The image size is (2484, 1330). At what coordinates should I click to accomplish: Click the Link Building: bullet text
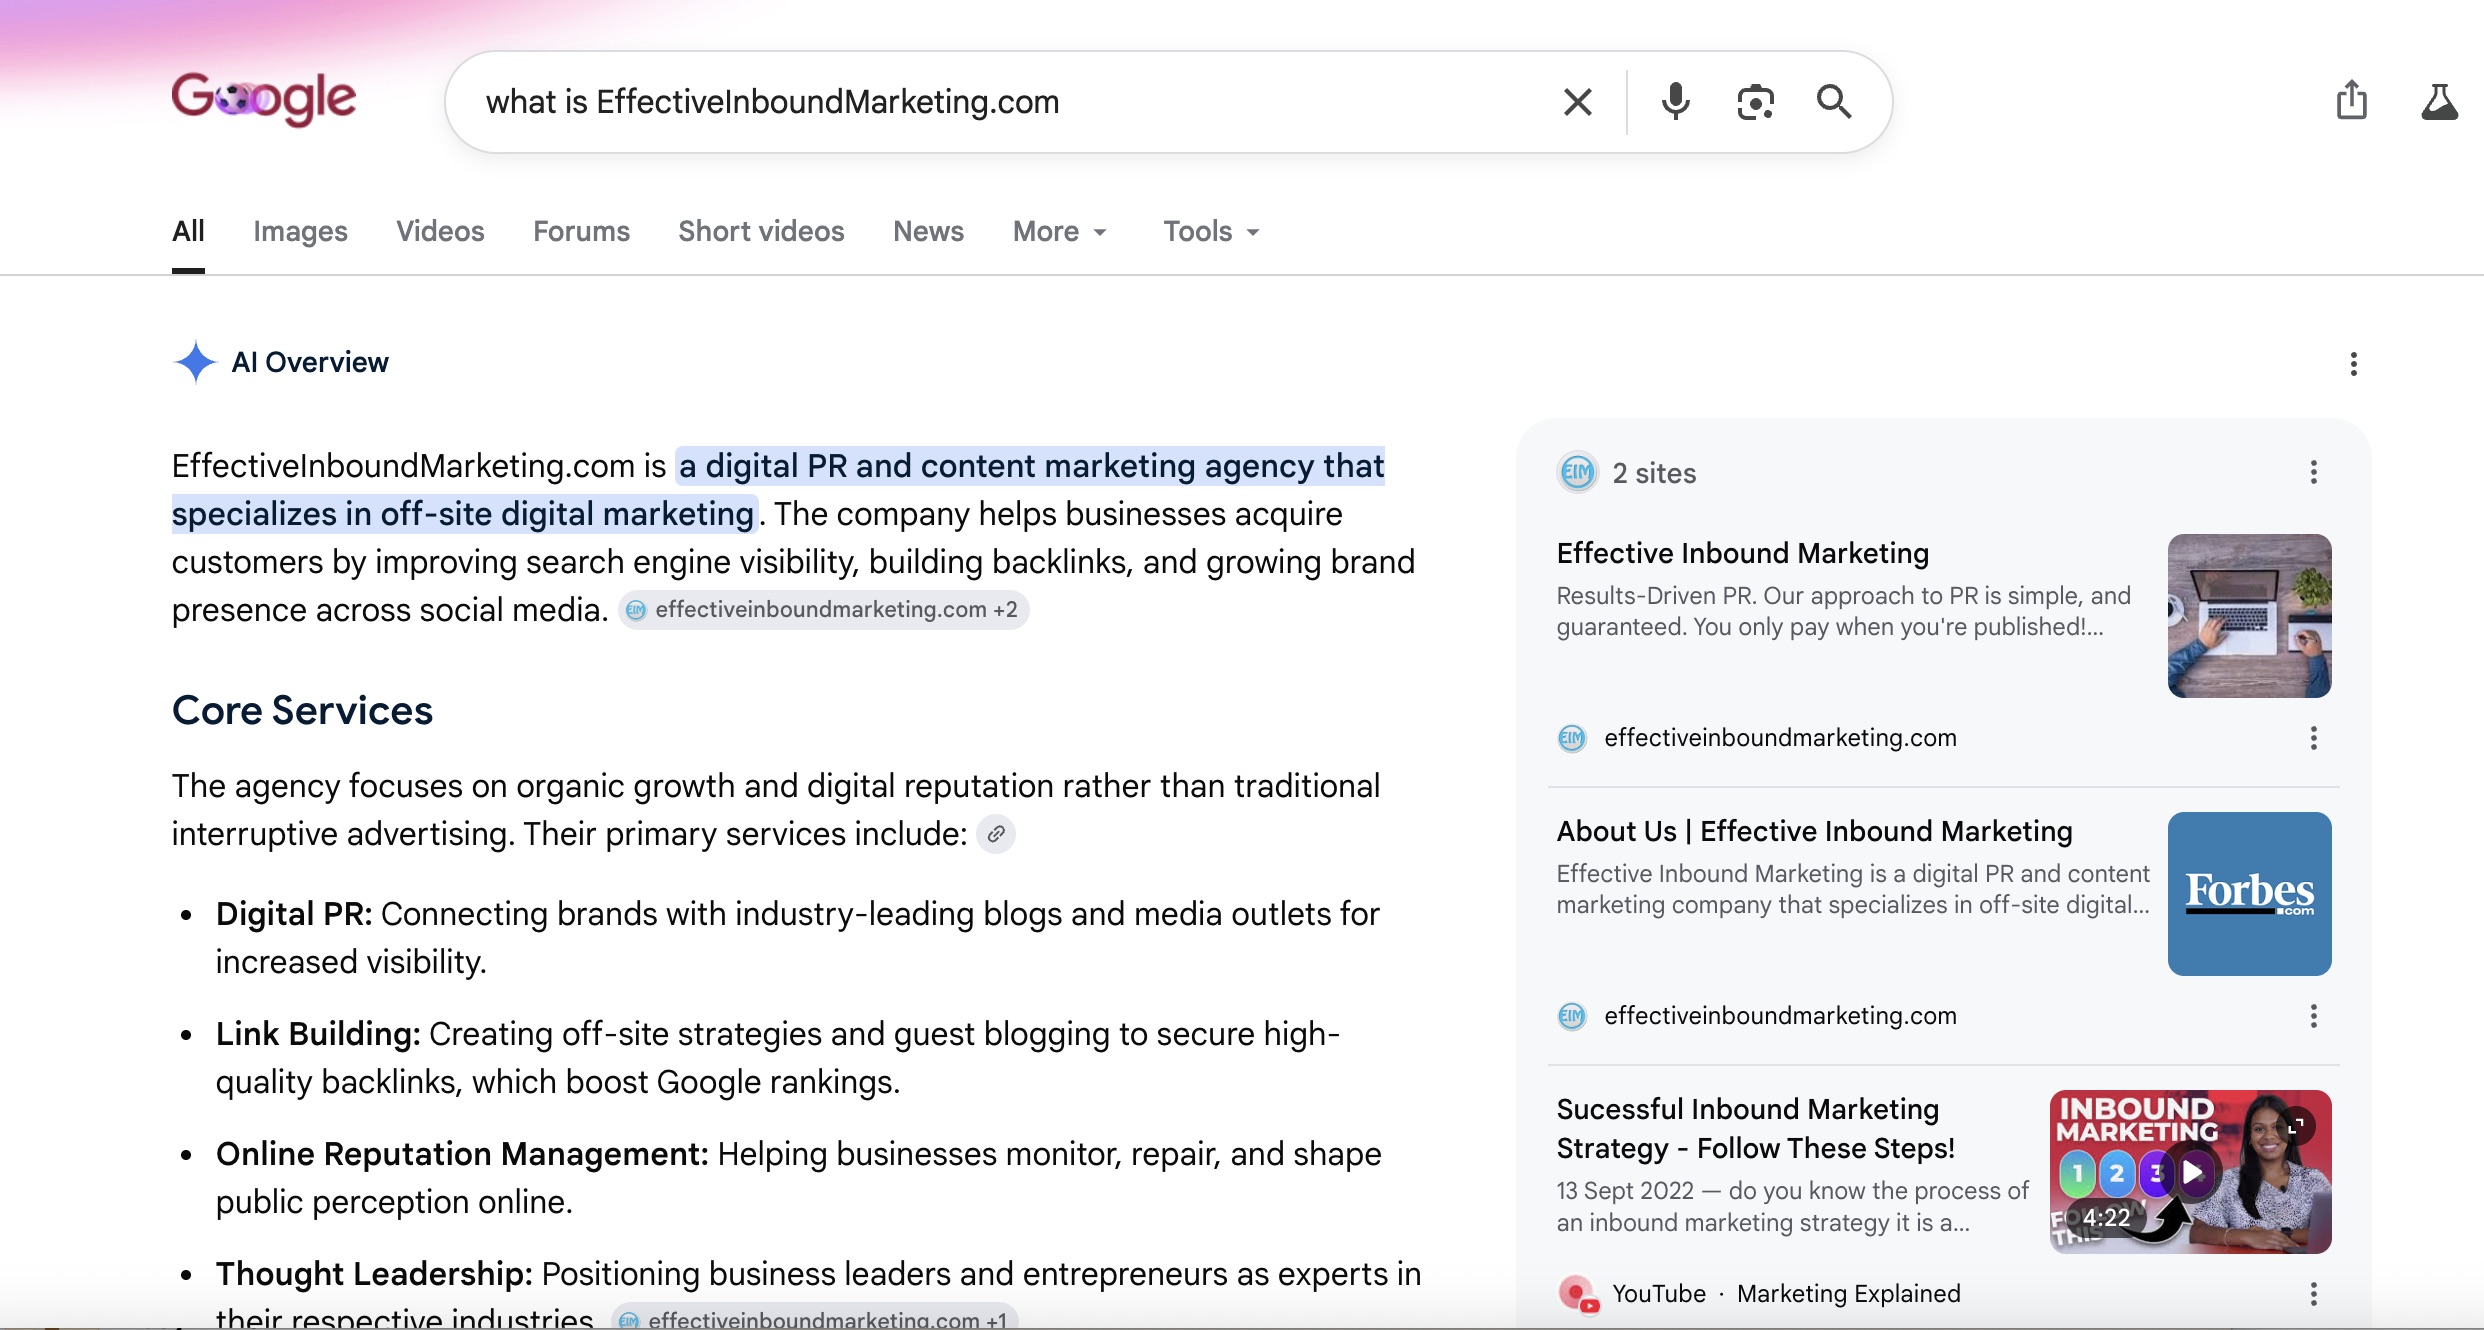[318, 1034]
